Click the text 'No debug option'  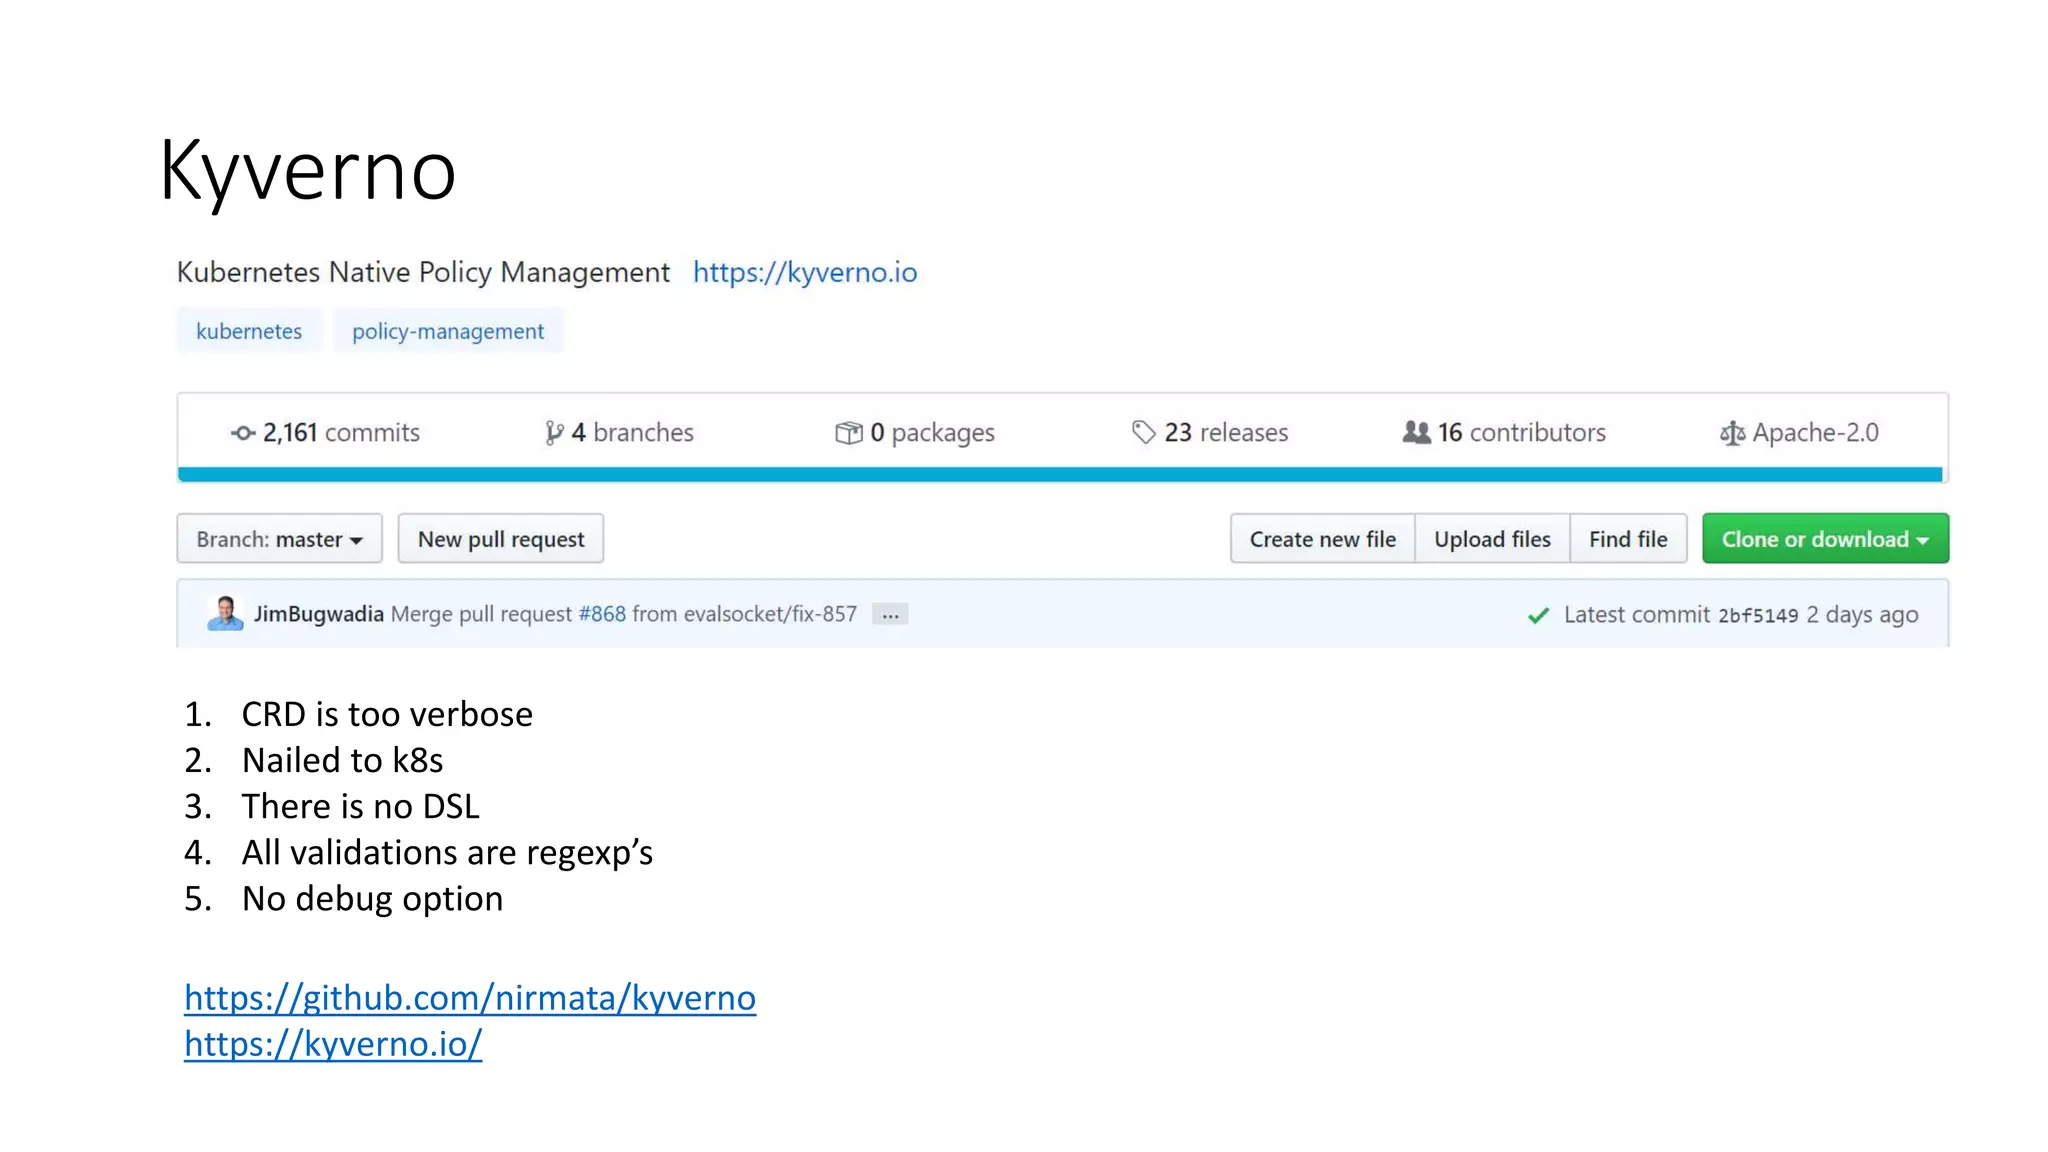coord(372,898)
